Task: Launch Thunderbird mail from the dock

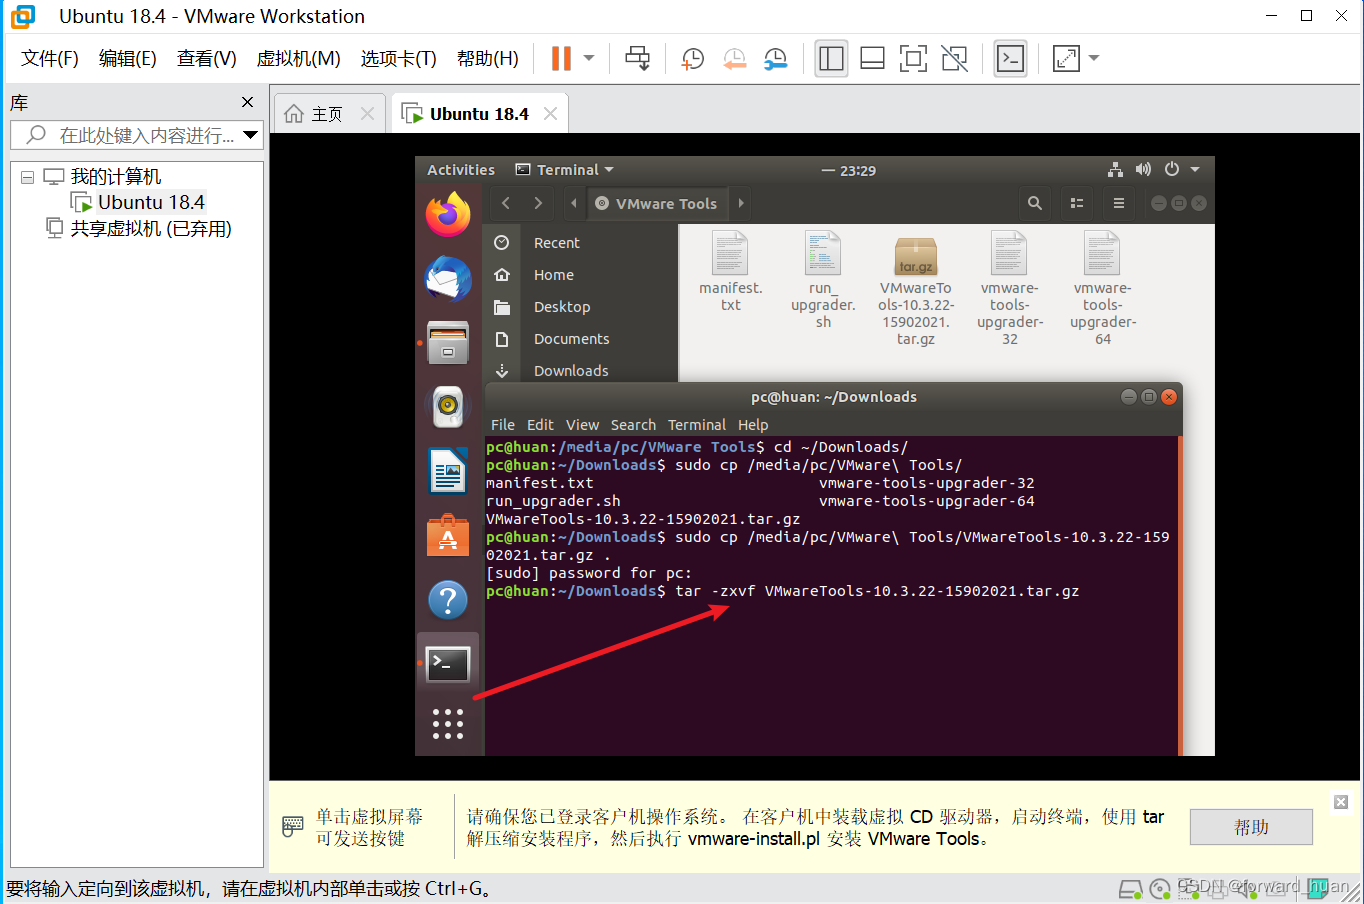Action: (x=448, y=279)
